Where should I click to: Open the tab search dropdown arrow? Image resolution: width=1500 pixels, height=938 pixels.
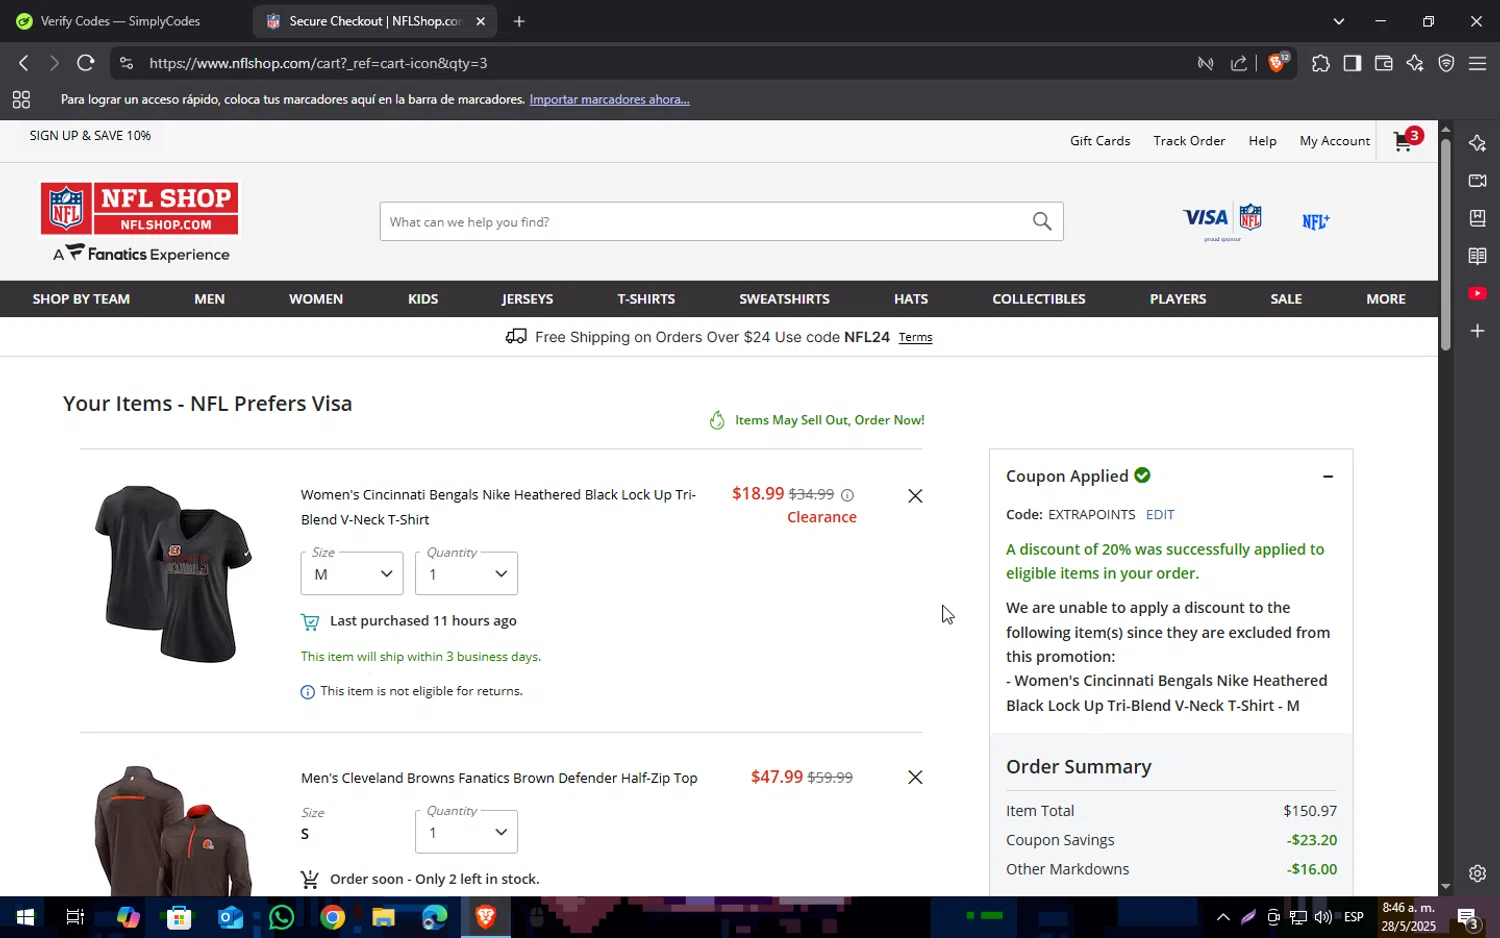1339,21
